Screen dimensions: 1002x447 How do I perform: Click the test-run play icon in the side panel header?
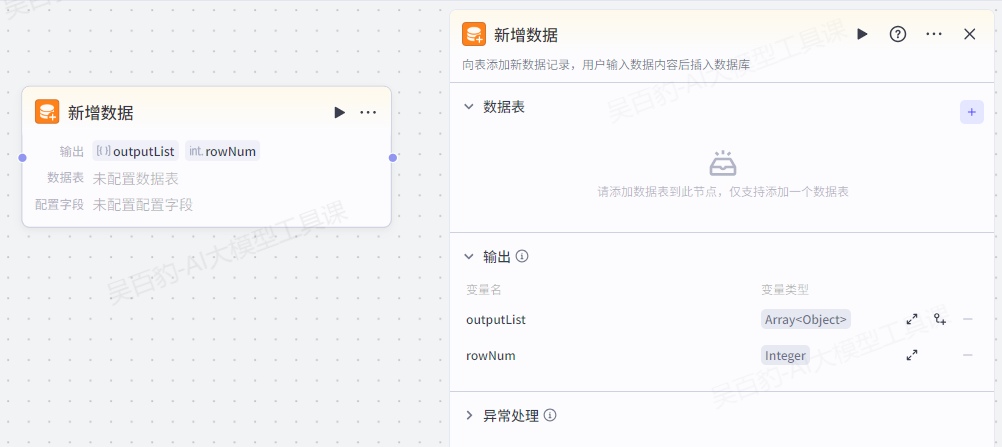(x=862, y=34)
